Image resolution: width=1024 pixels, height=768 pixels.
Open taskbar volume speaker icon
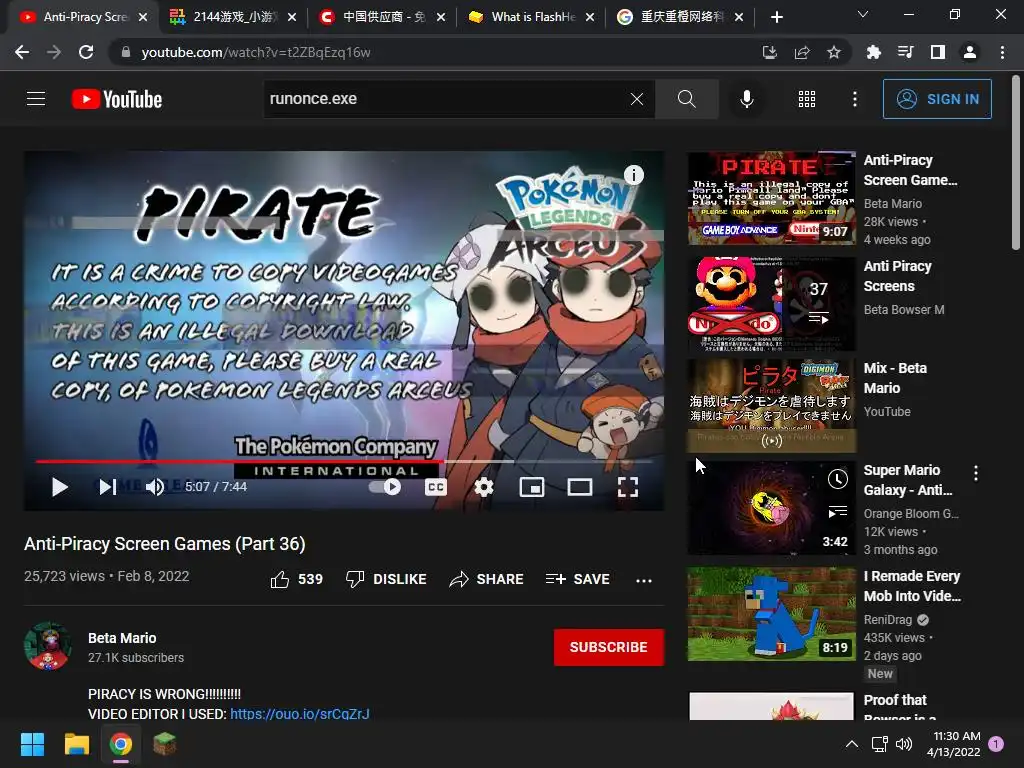tap(904, 744)
